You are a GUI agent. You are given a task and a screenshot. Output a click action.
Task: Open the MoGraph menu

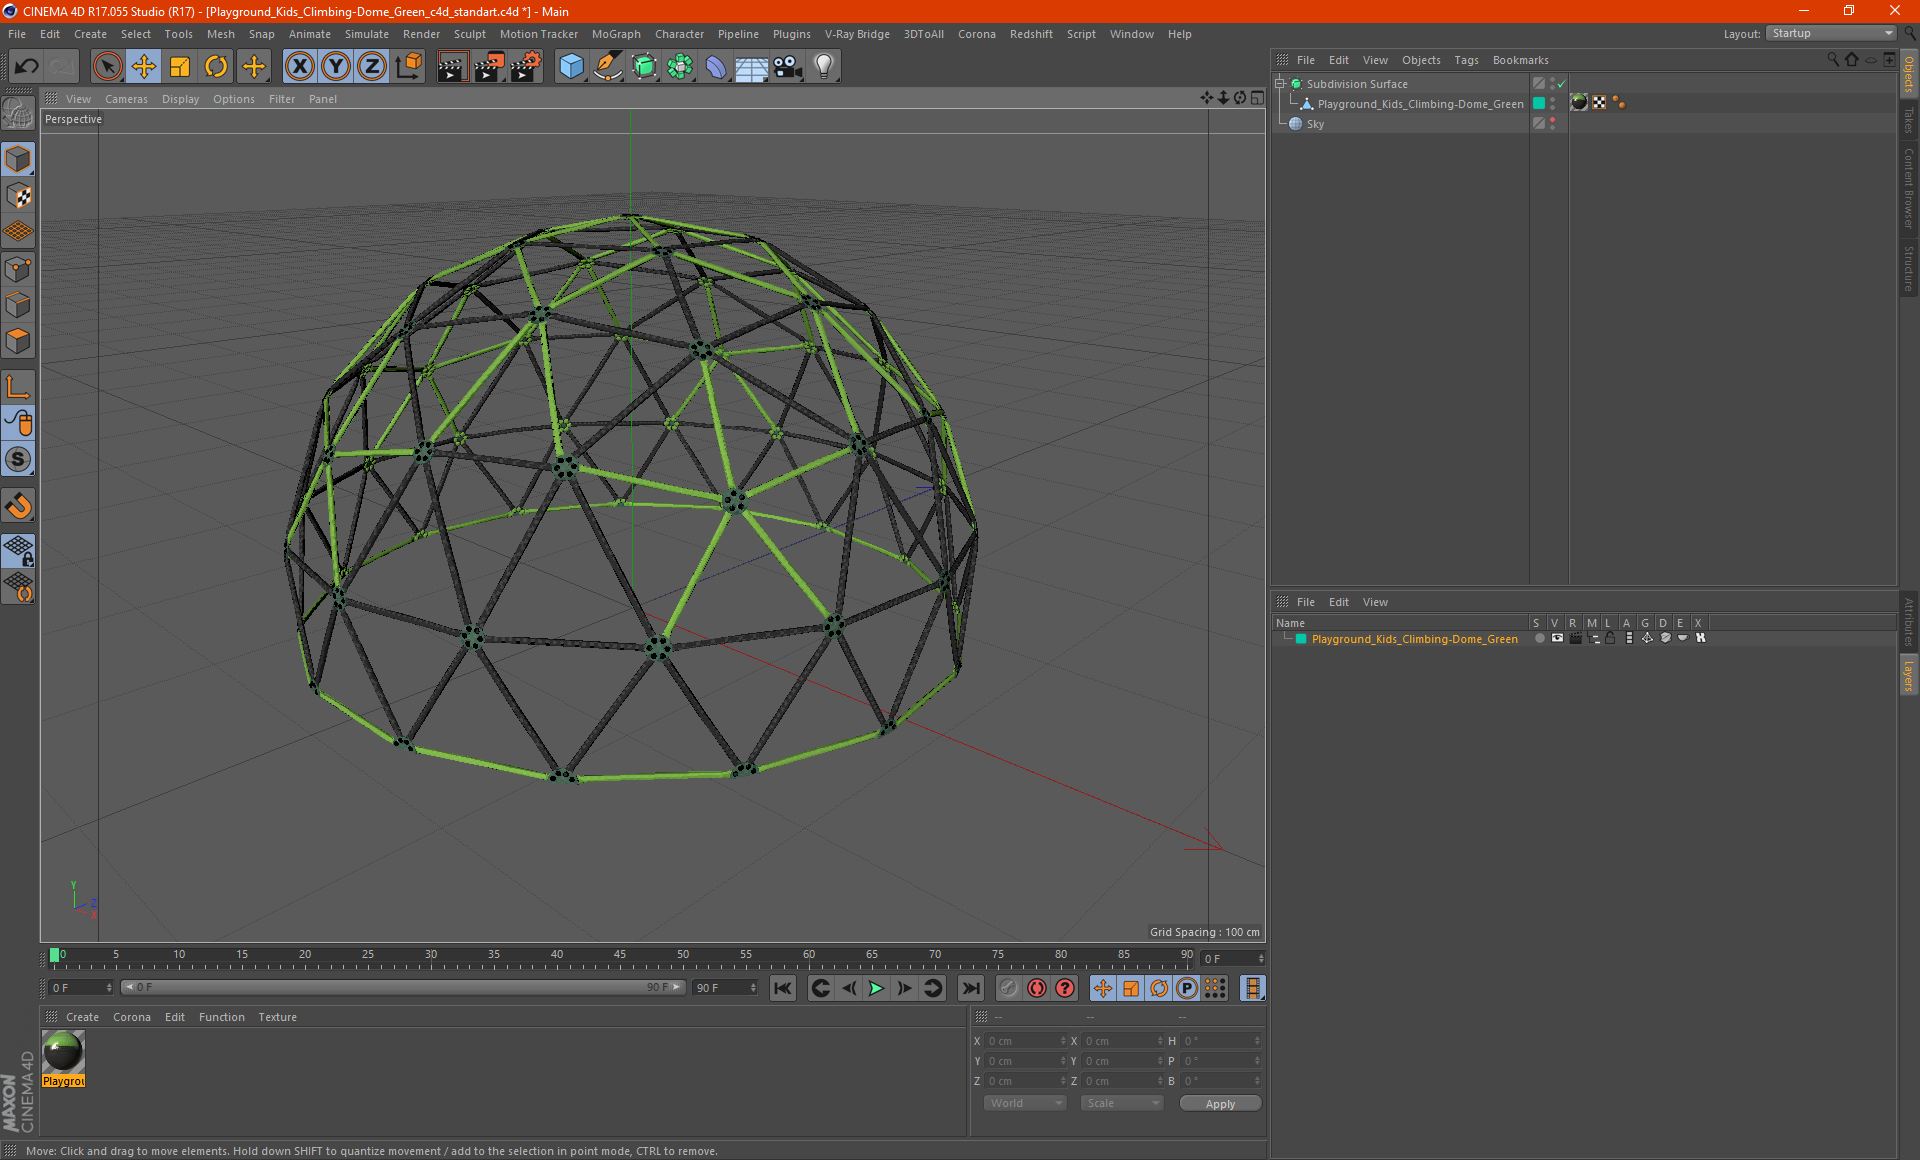pos(616,34)
